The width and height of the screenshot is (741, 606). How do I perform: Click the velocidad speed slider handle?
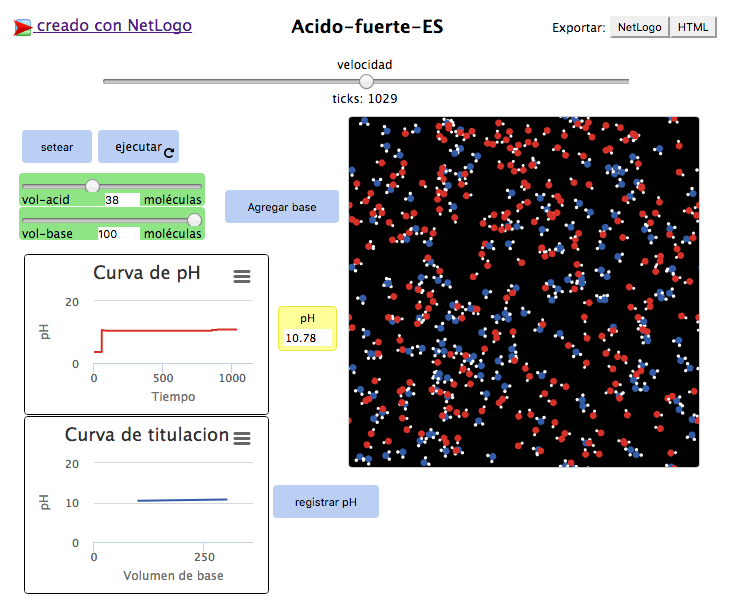tap(366, 81)
